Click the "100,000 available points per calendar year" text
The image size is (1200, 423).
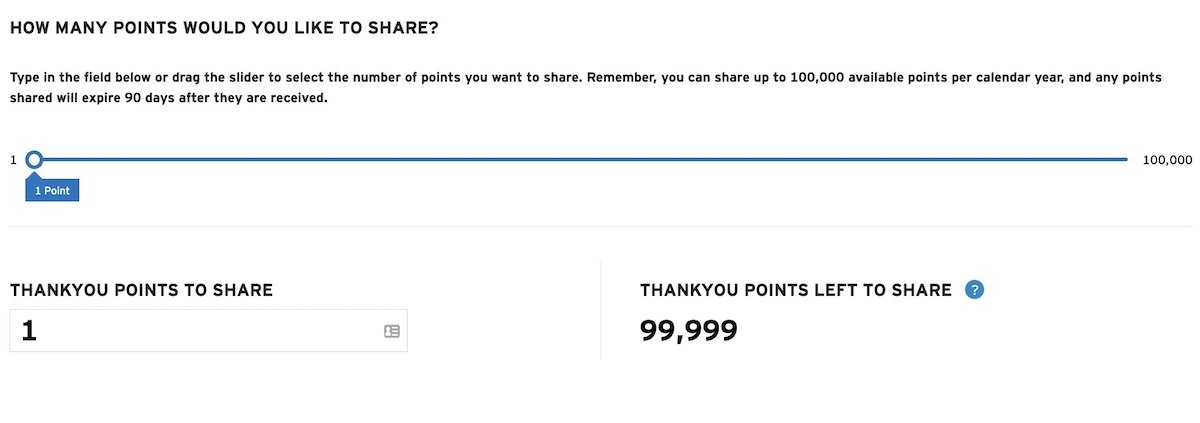coord(915,77)
